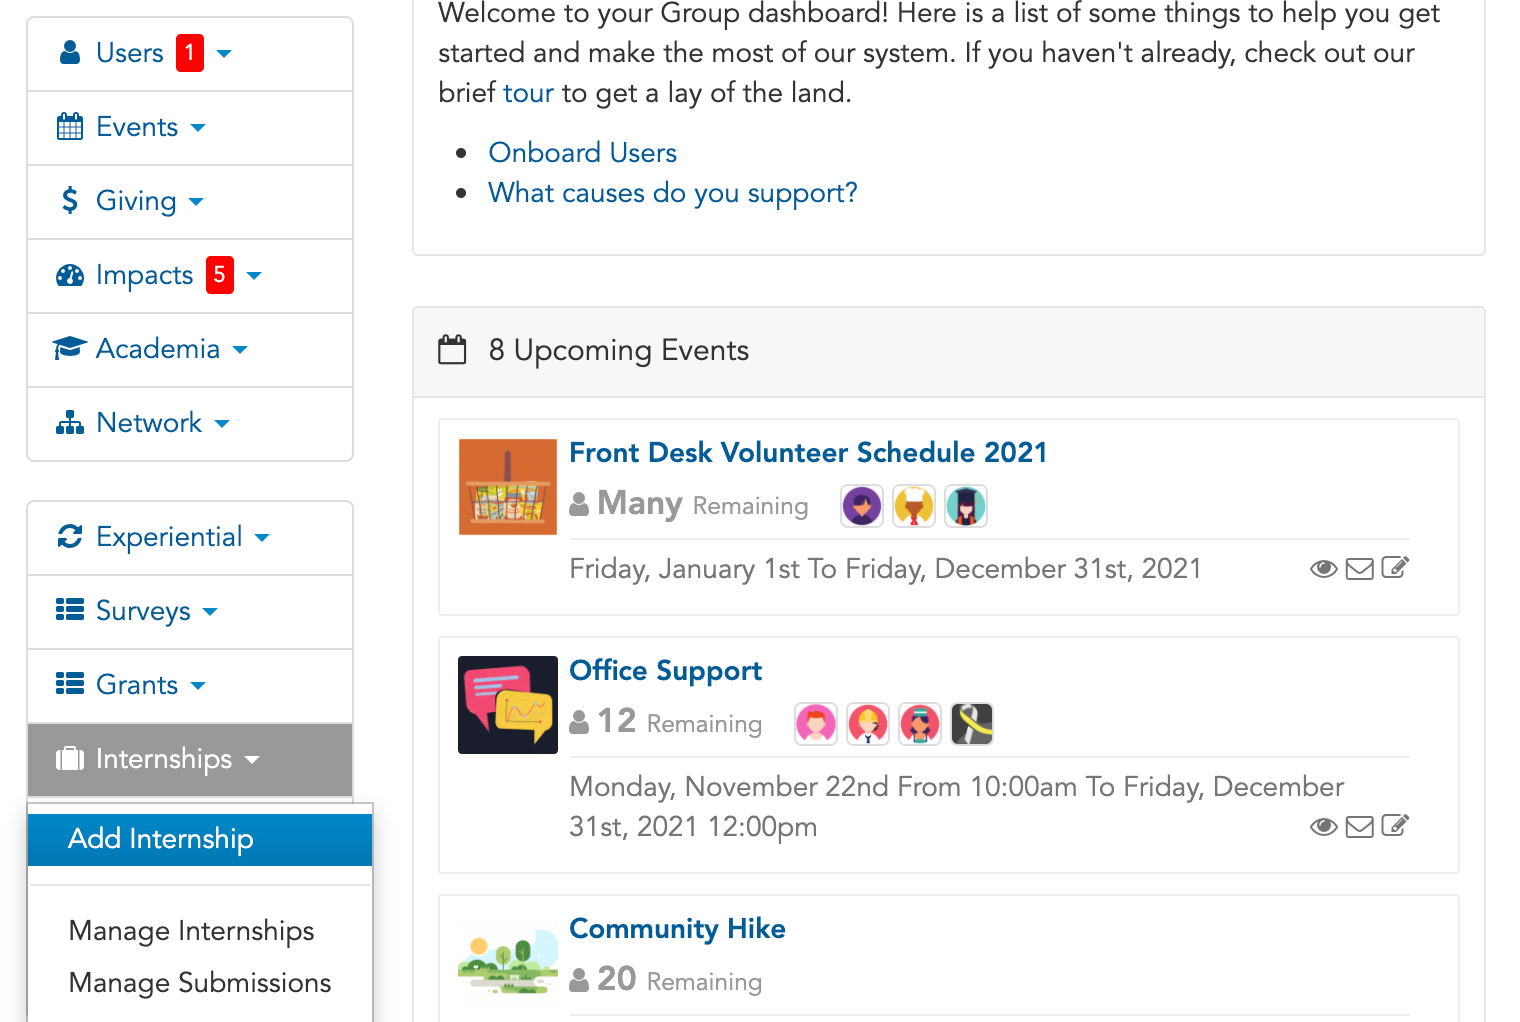Toggle the eye view icon for Office Support event
This screenshot has height=1022, width=1520.
[1323, 827]
